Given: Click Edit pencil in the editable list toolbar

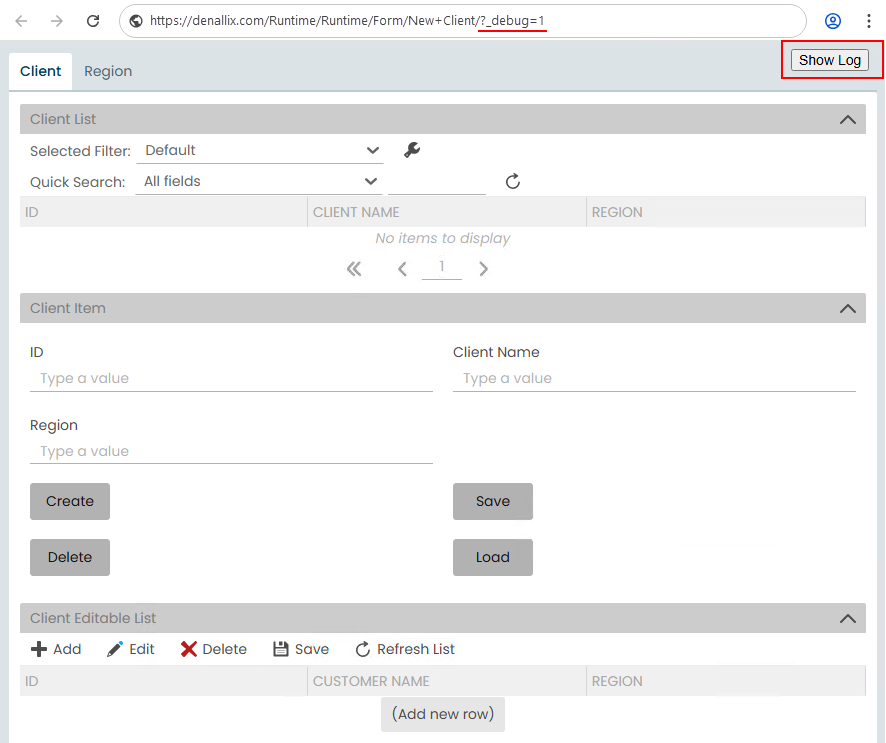Looking at the screenshot, I should point(131,649).
